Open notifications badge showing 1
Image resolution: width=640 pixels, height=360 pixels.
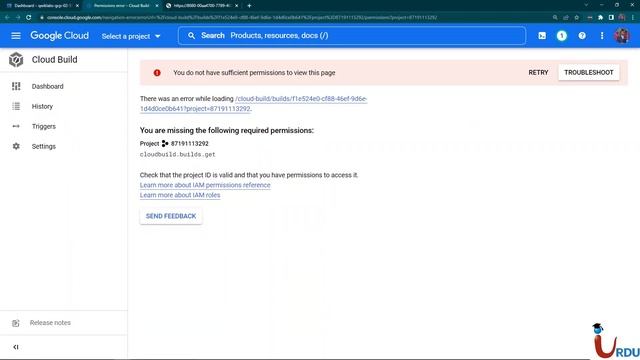(562, 36)
